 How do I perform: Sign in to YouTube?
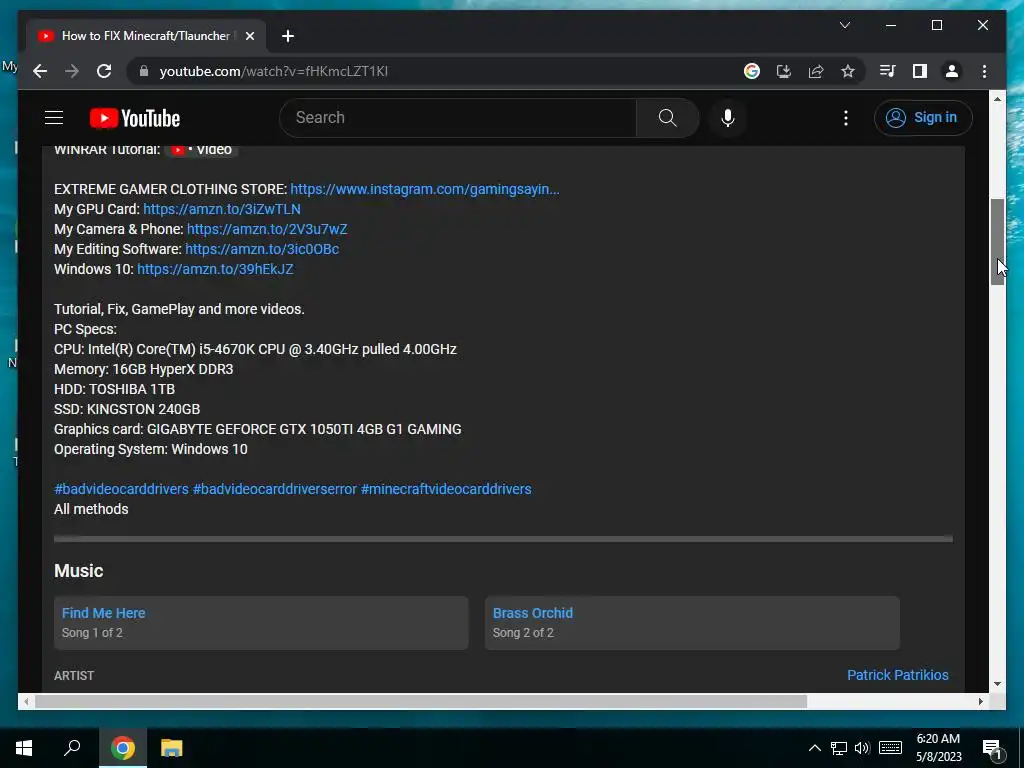[x=923, y=118]
